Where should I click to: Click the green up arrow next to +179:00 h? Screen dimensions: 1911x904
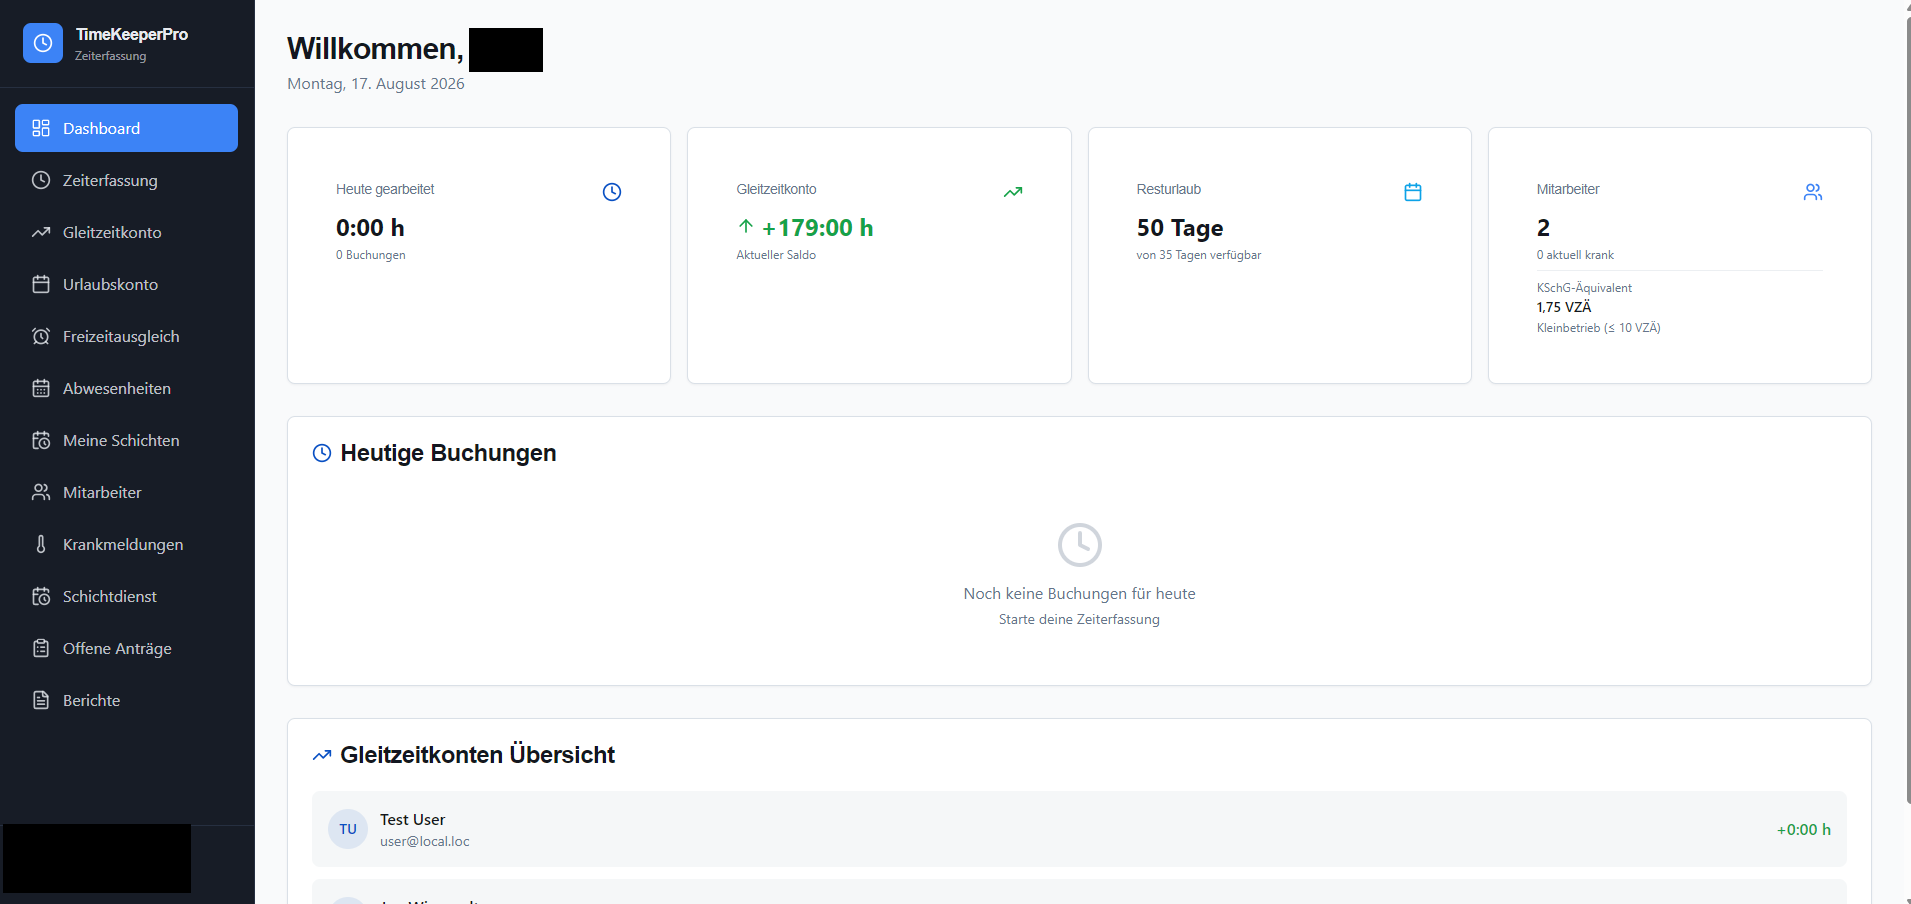[x=746, y=226]
